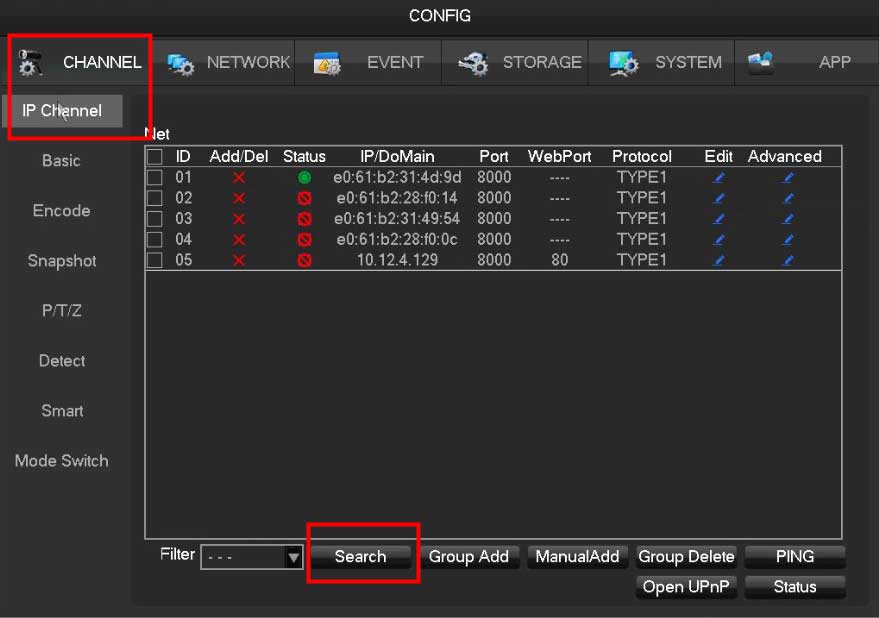Viewport: 879px width, 618px height.
Task: Tick the checkbox for channel 01
Action: click(x=155, y=178)
